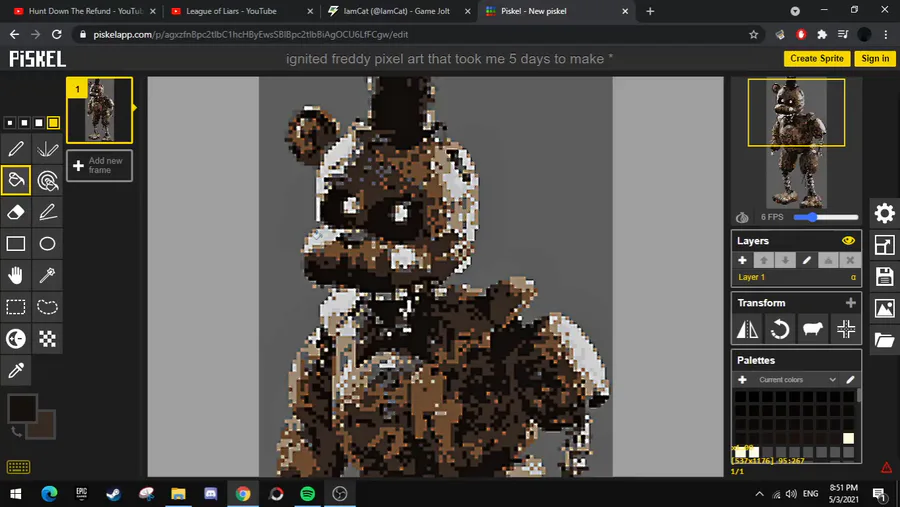The image size is (900, 507).
Task: Switch to Hunt Down The Refund tab
Action: click(85, 11)
